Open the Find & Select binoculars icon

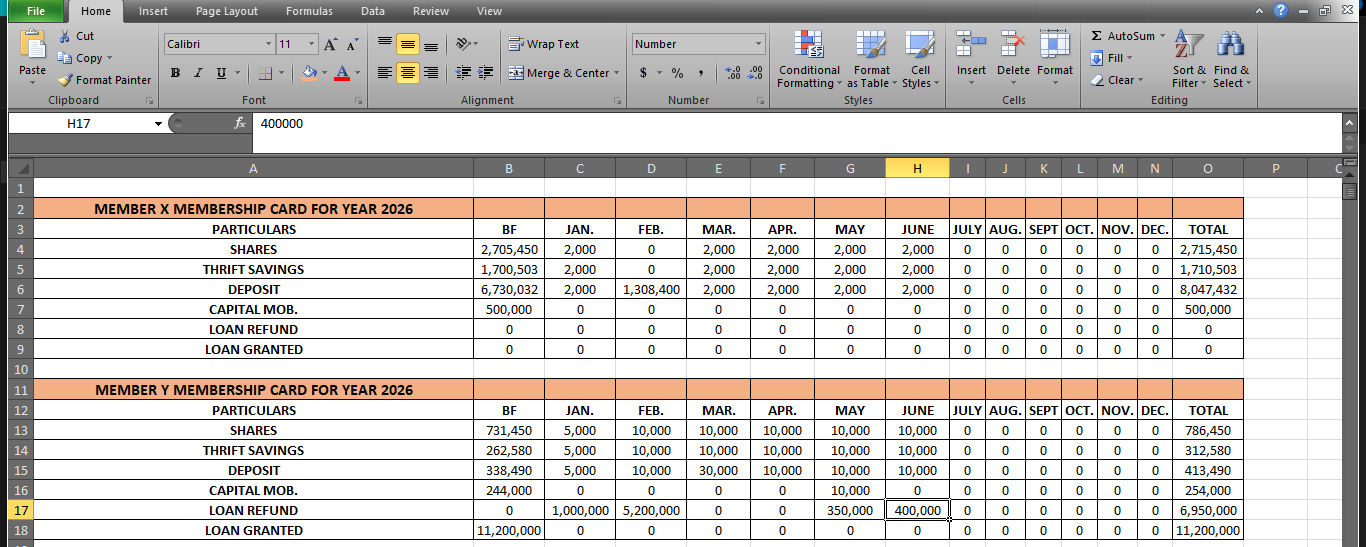(x=1231, y=46)
